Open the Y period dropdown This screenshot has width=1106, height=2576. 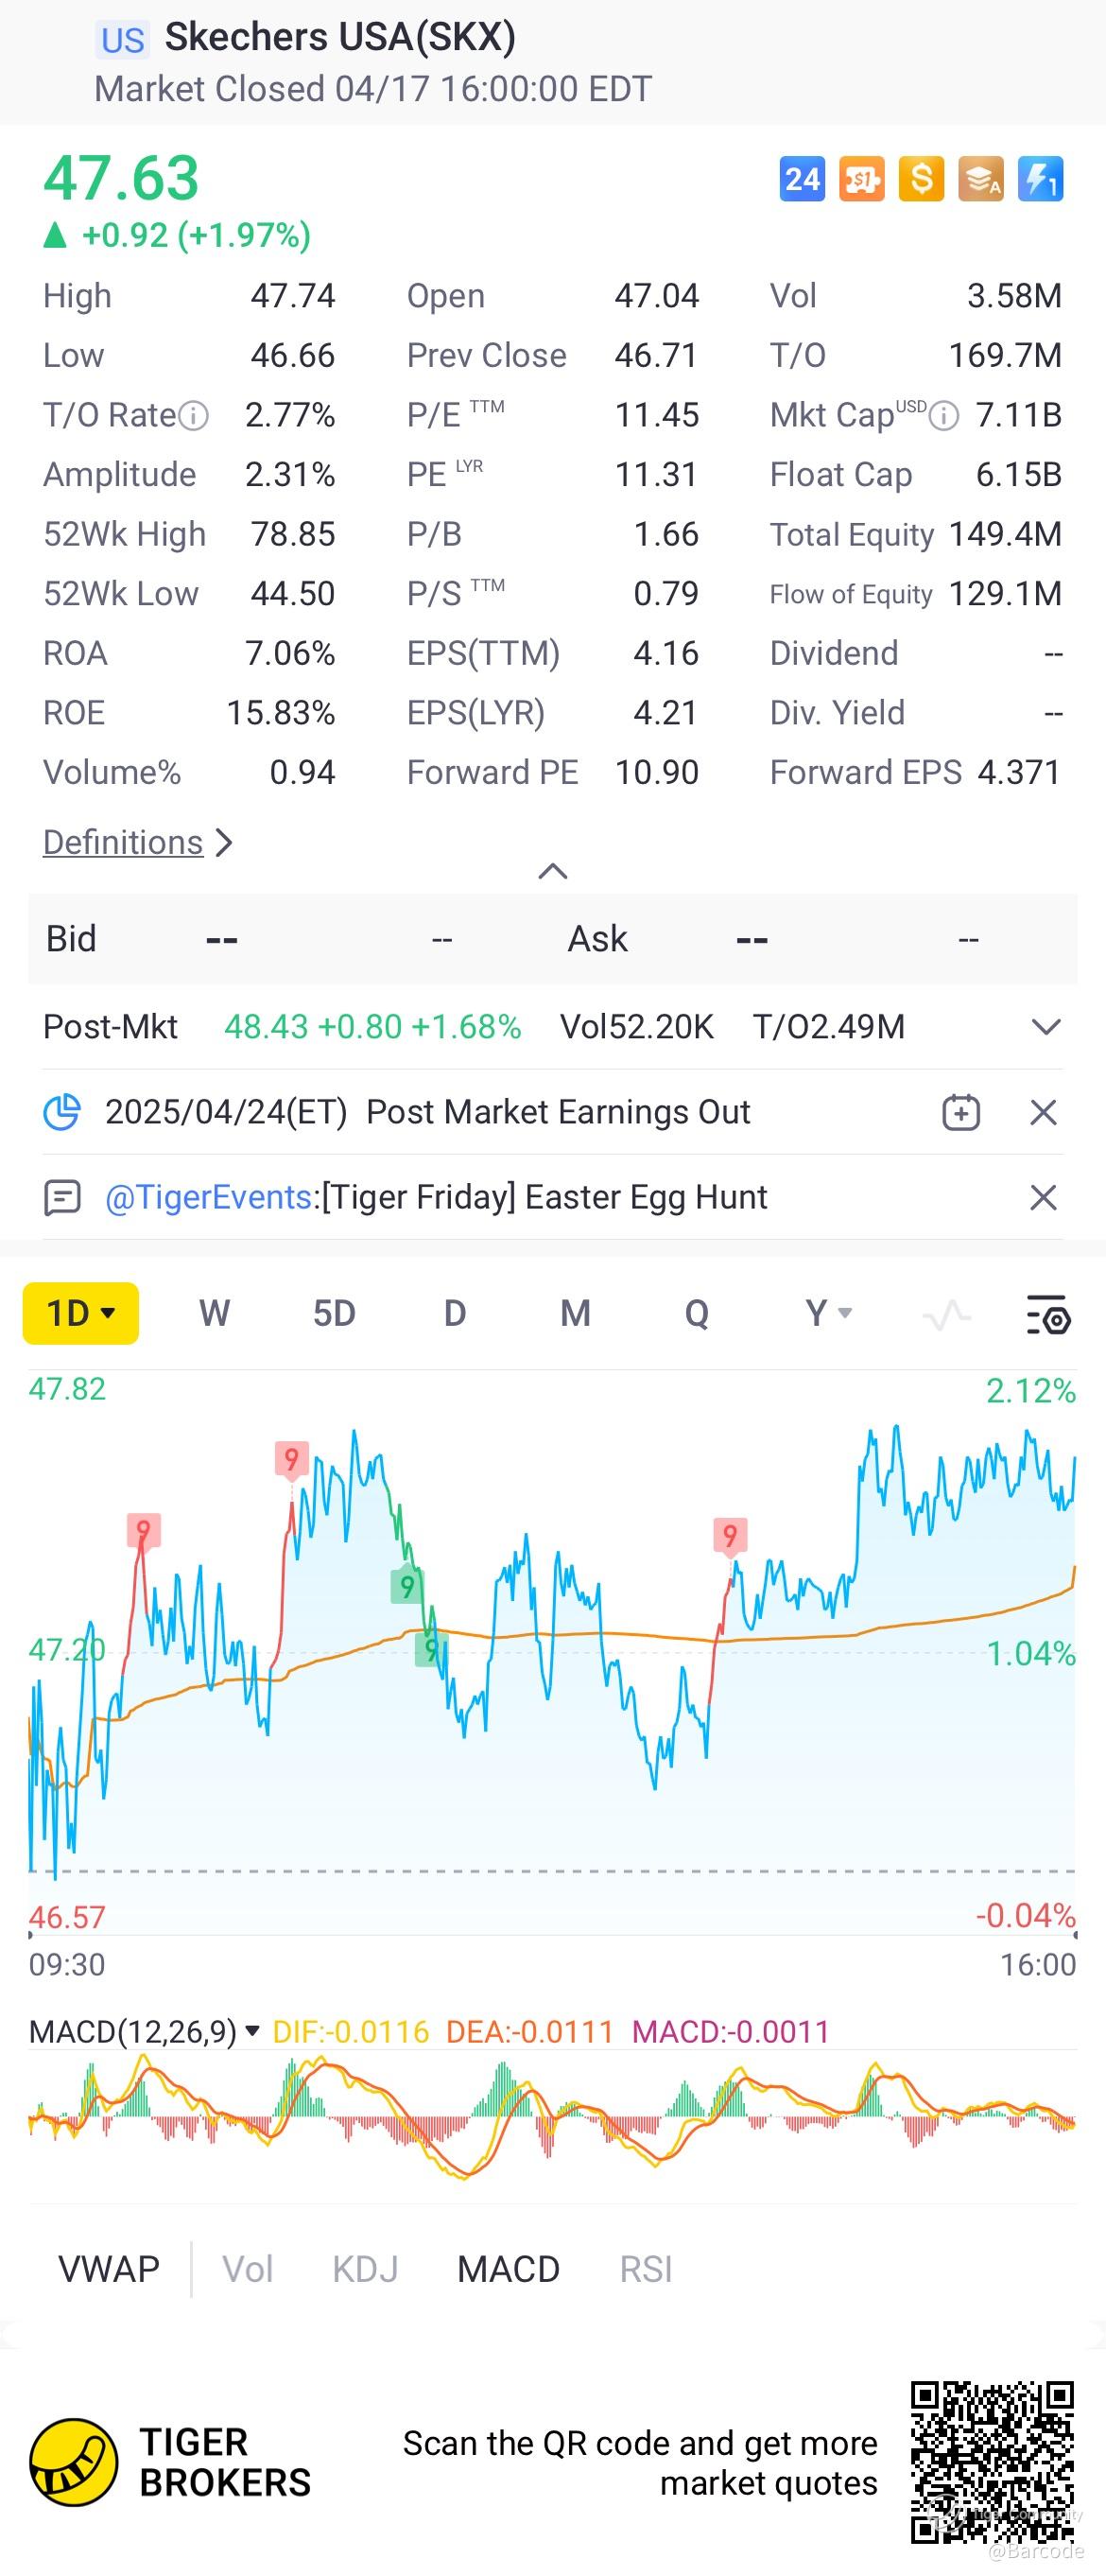[828, 1313]
